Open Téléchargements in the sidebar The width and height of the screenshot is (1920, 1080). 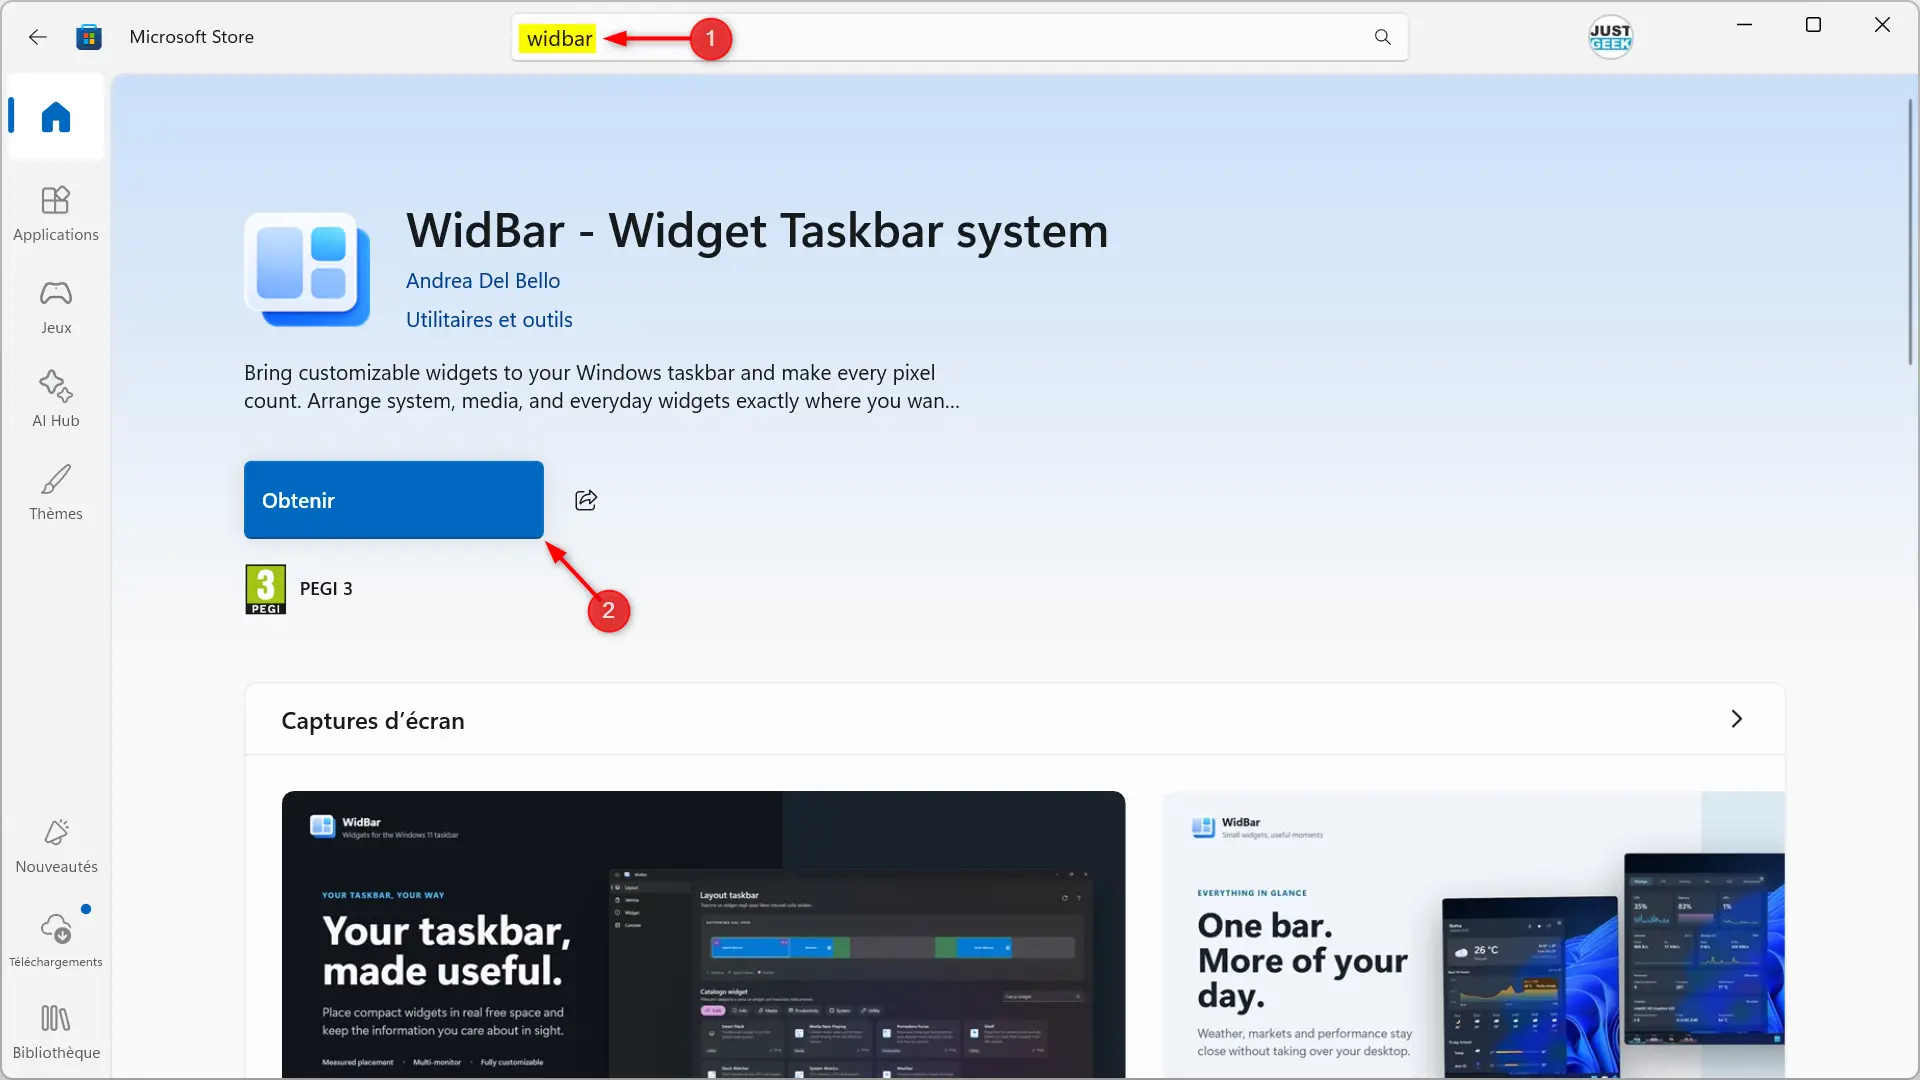[56, 940]
